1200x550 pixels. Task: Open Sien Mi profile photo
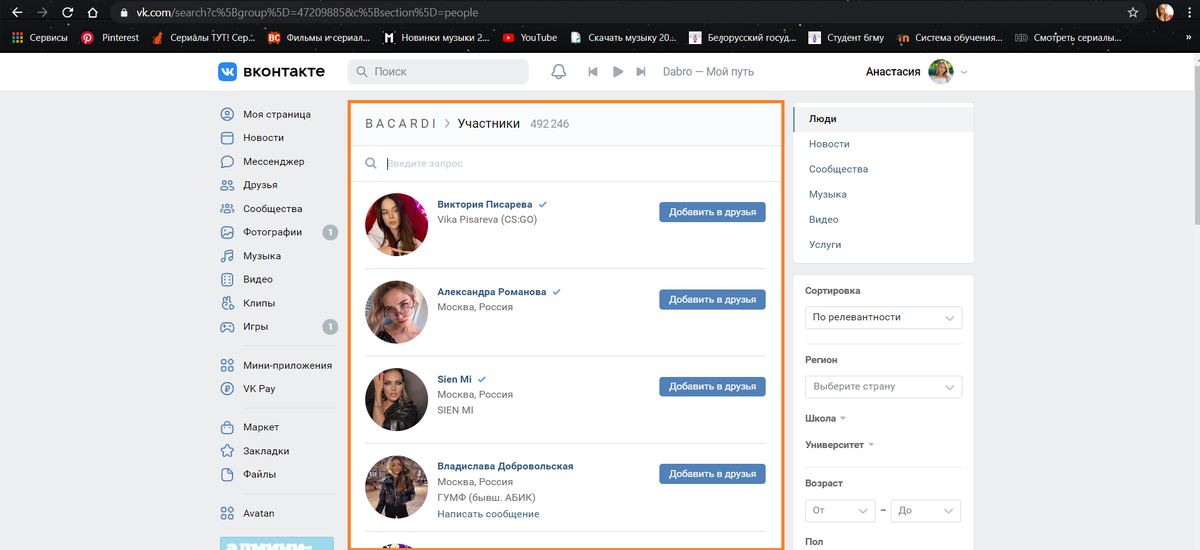tap(396, 399)
